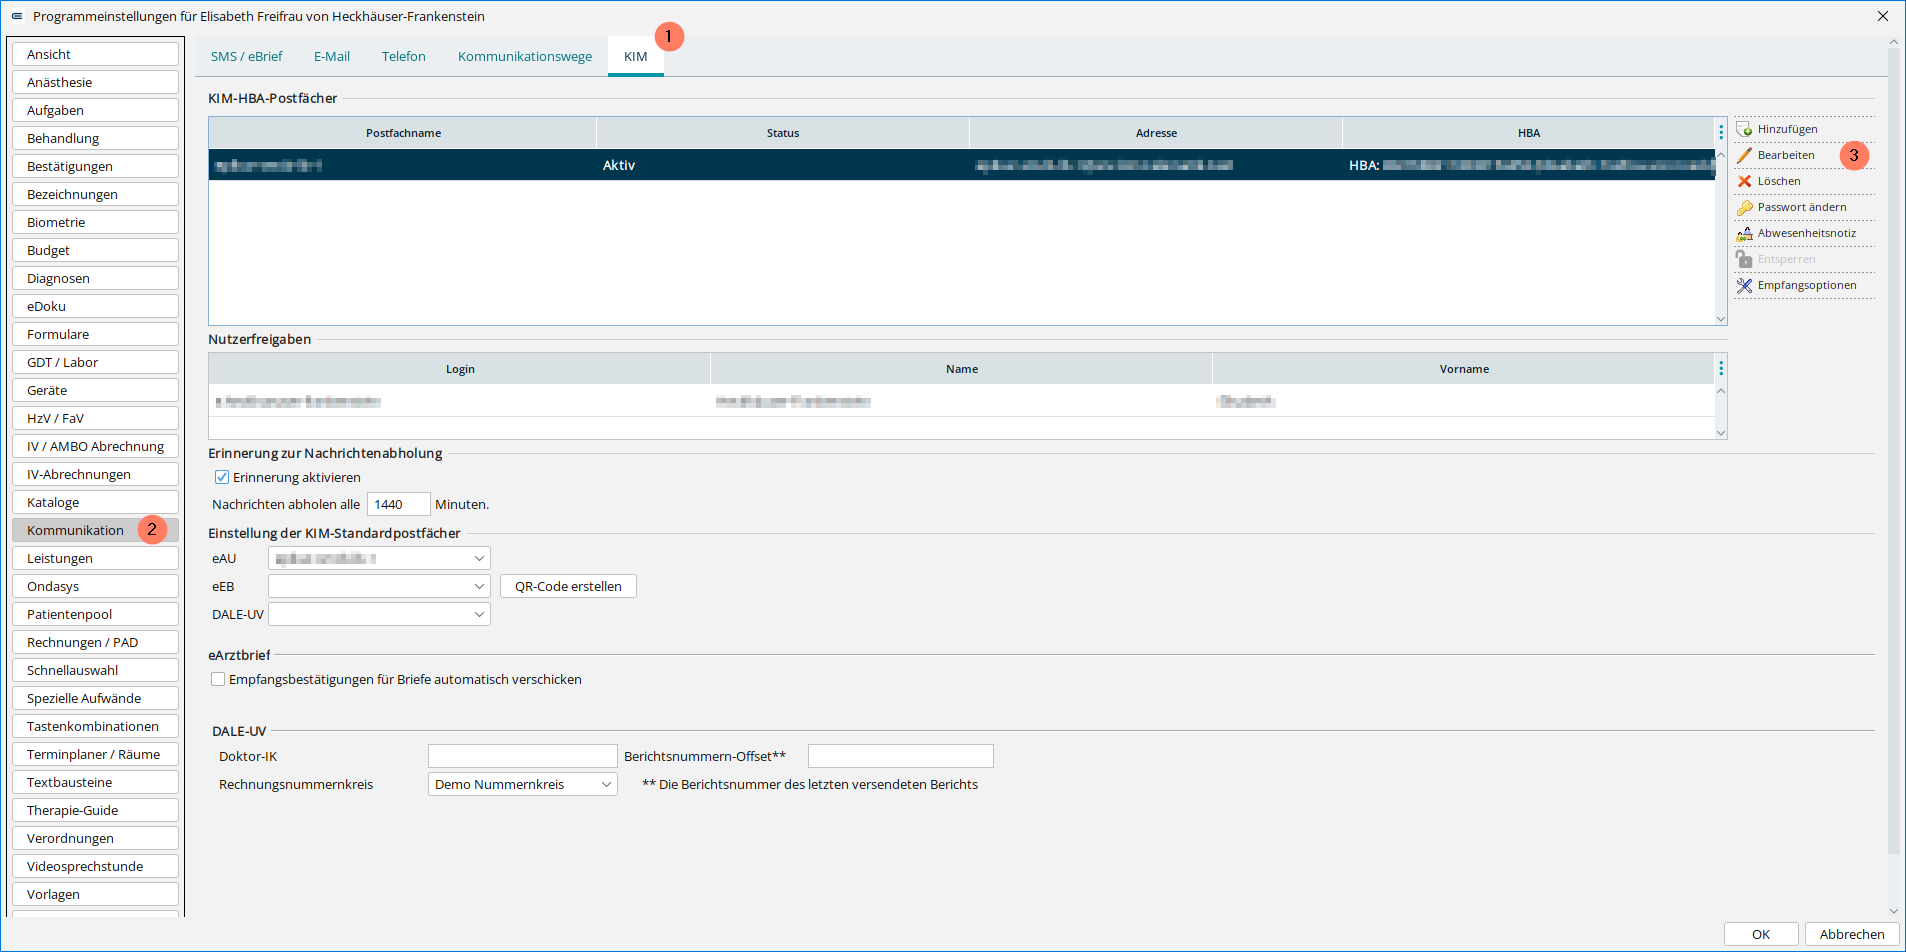This screenshot has width=1906, height=952.
Task: Click the red Löschen X icon
Action: [1745, 181]
